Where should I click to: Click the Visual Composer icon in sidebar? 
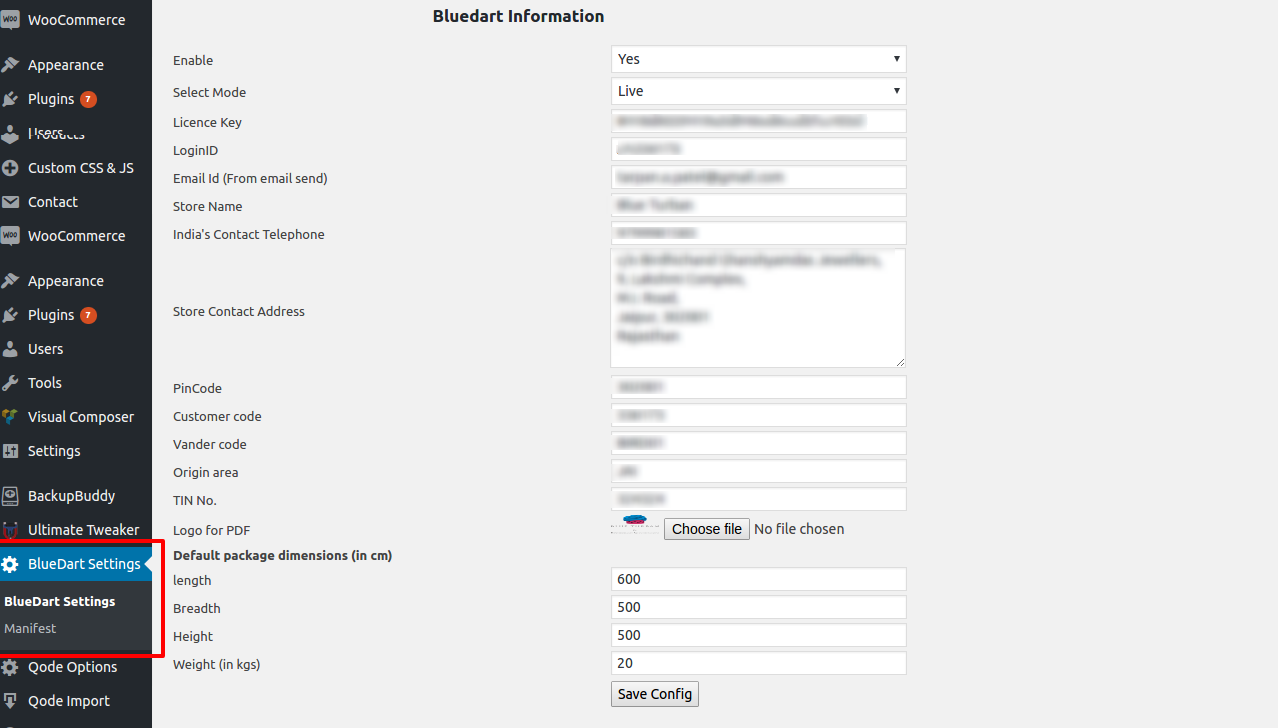pos(10,417)
